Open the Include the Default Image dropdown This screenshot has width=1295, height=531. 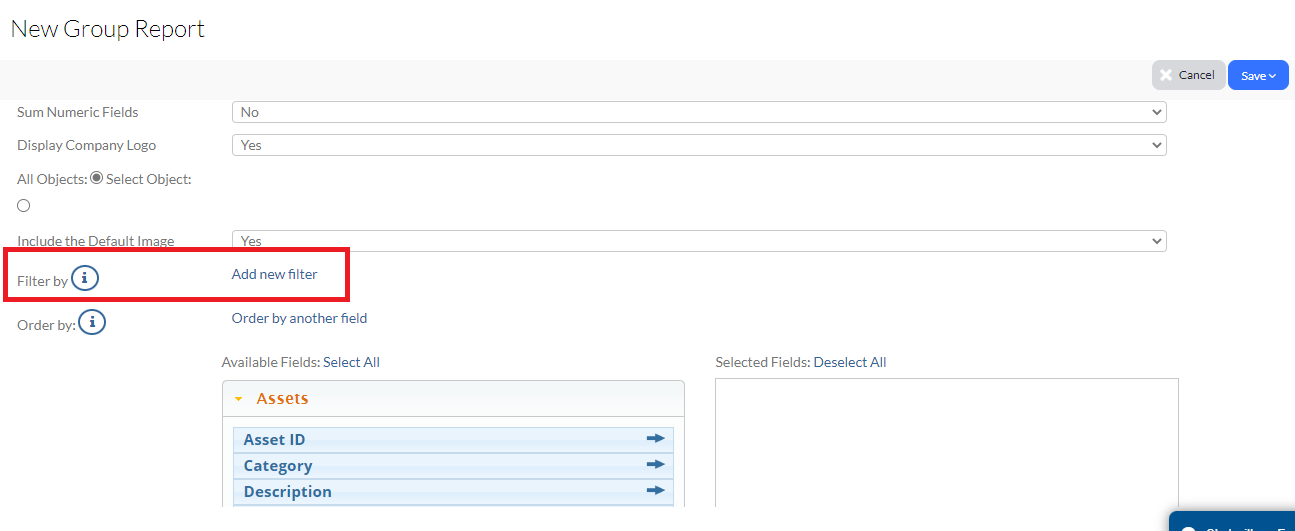(698, 241)
